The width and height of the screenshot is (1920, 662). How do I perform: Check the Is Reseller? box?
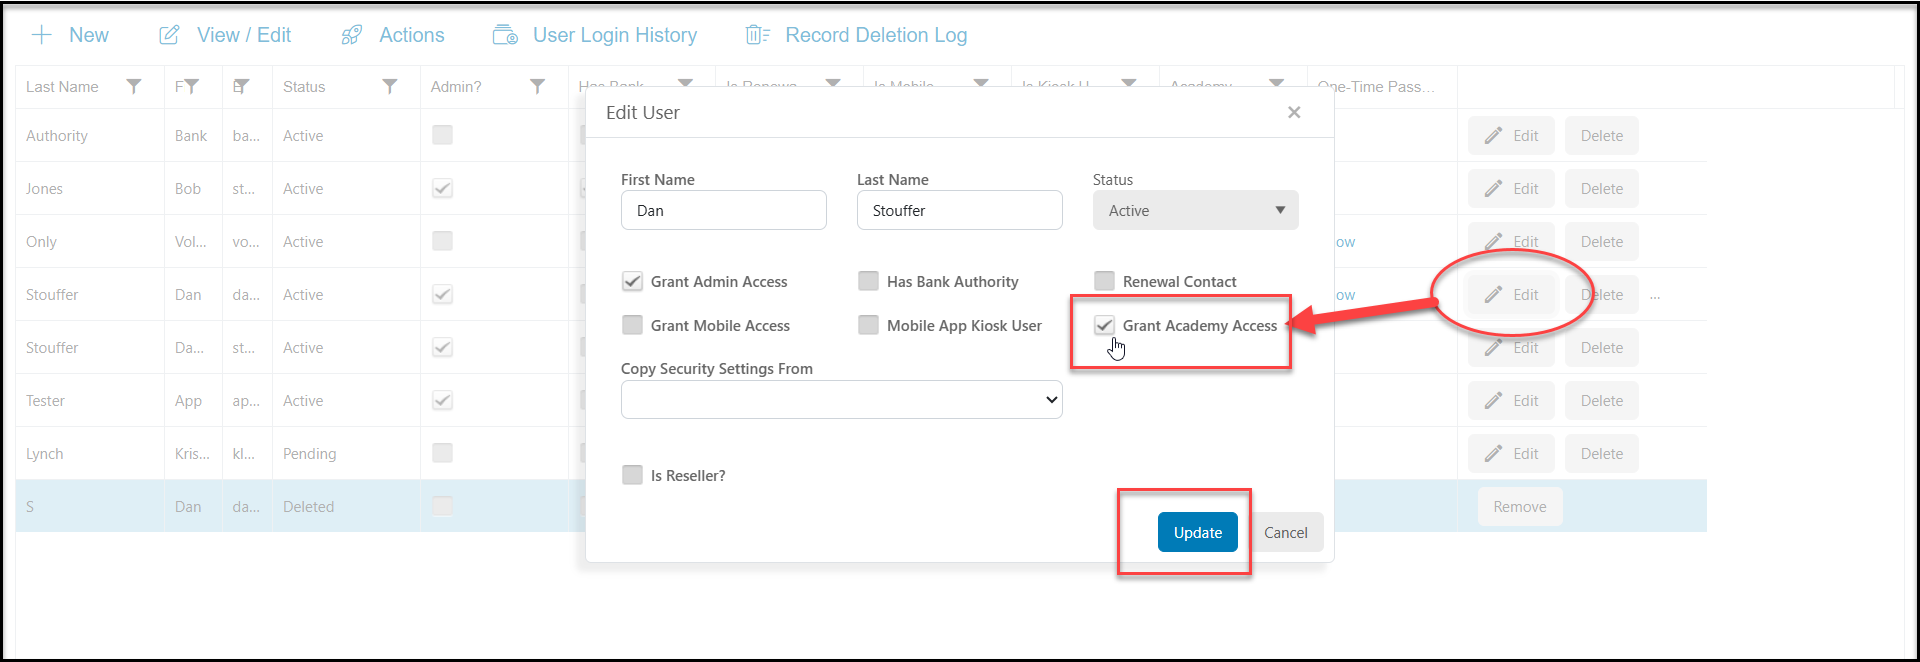632,475
